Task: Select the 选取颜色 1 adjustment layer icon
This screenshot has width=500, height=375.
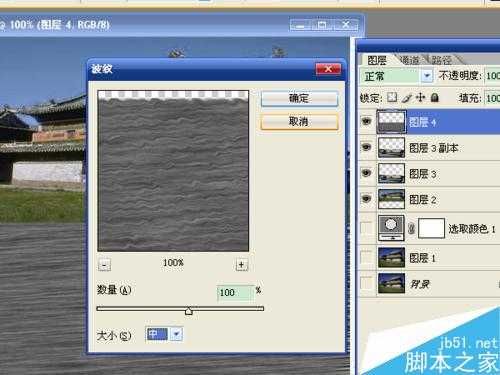Action: tap(391, 228)
